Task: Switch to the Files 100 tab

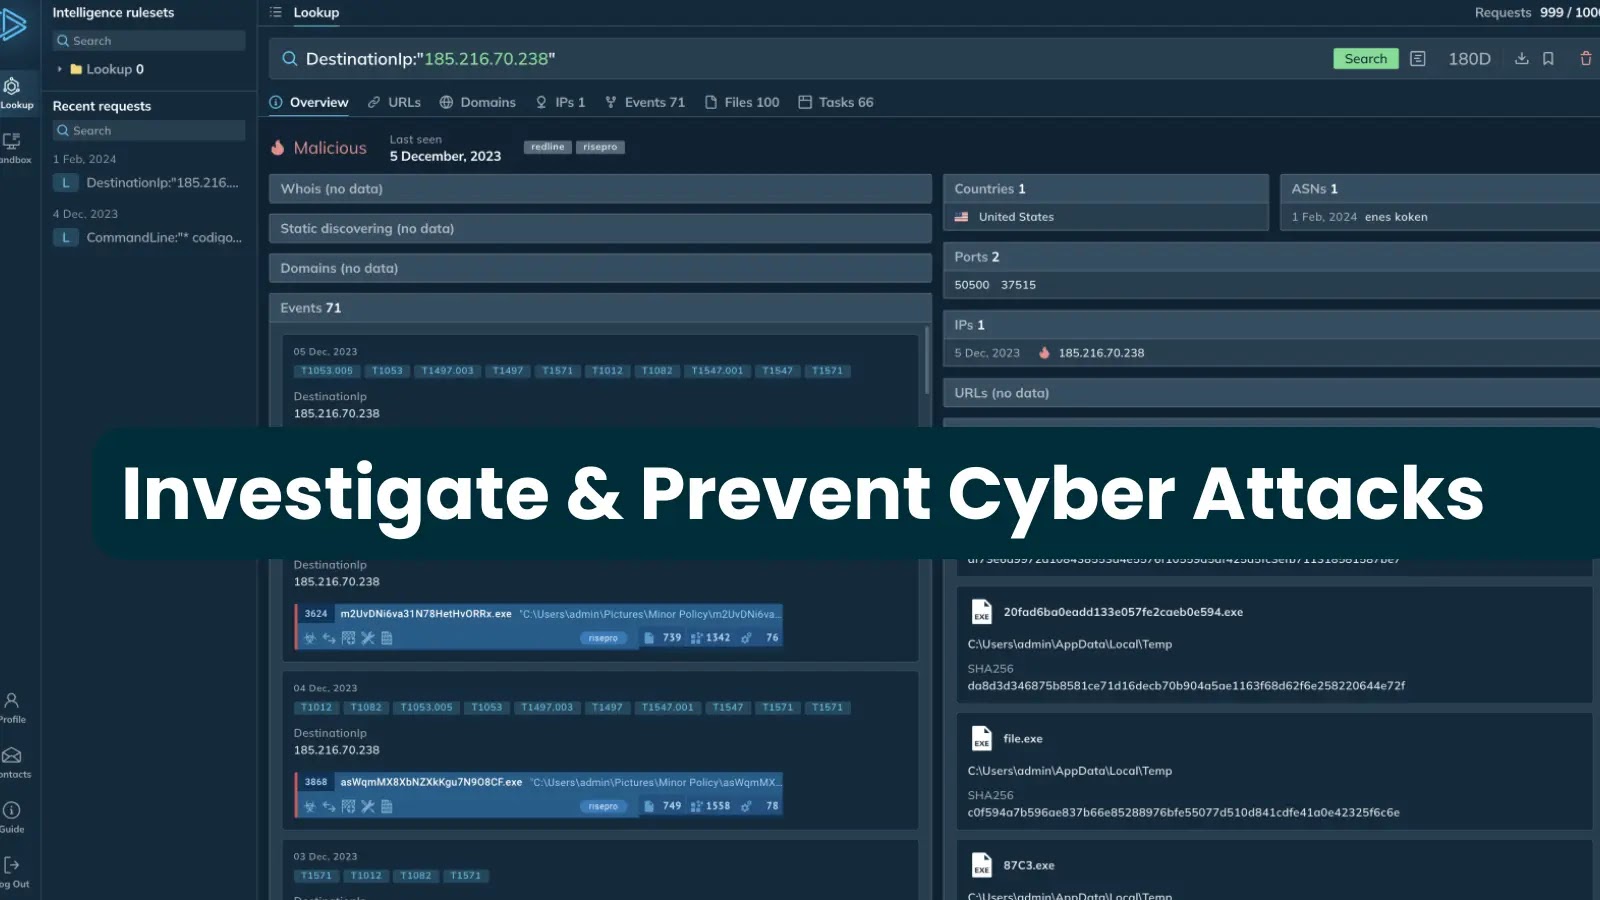Action: pos(742,102)
